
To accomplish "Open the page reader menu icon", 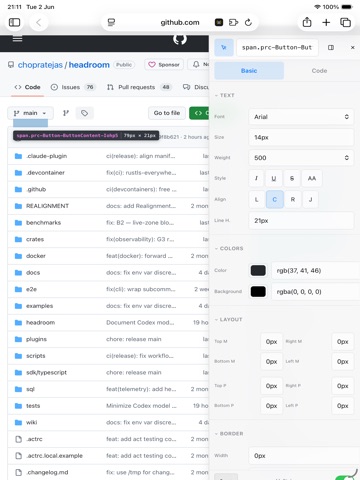I will (x=111, y=22).
